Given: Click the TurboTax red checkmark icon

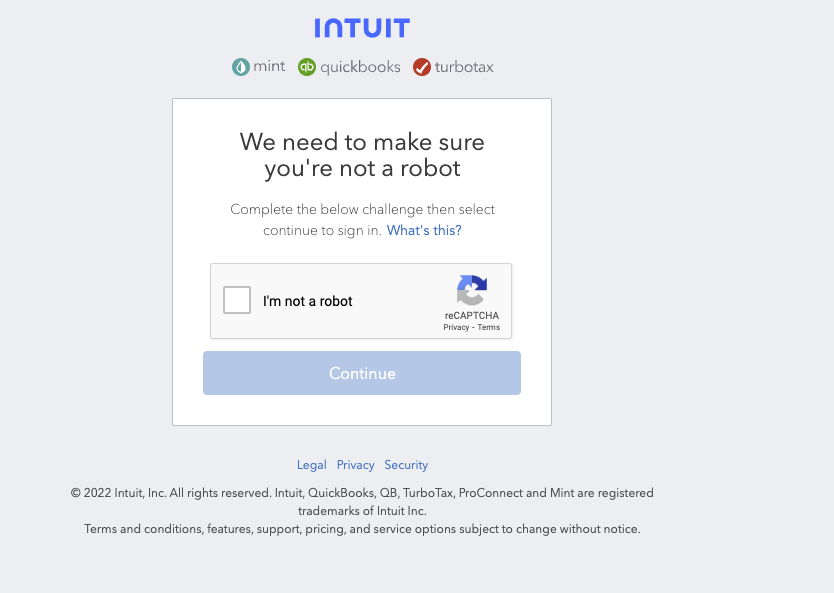Looking at the screenshot, I should (x=422, y=67).
